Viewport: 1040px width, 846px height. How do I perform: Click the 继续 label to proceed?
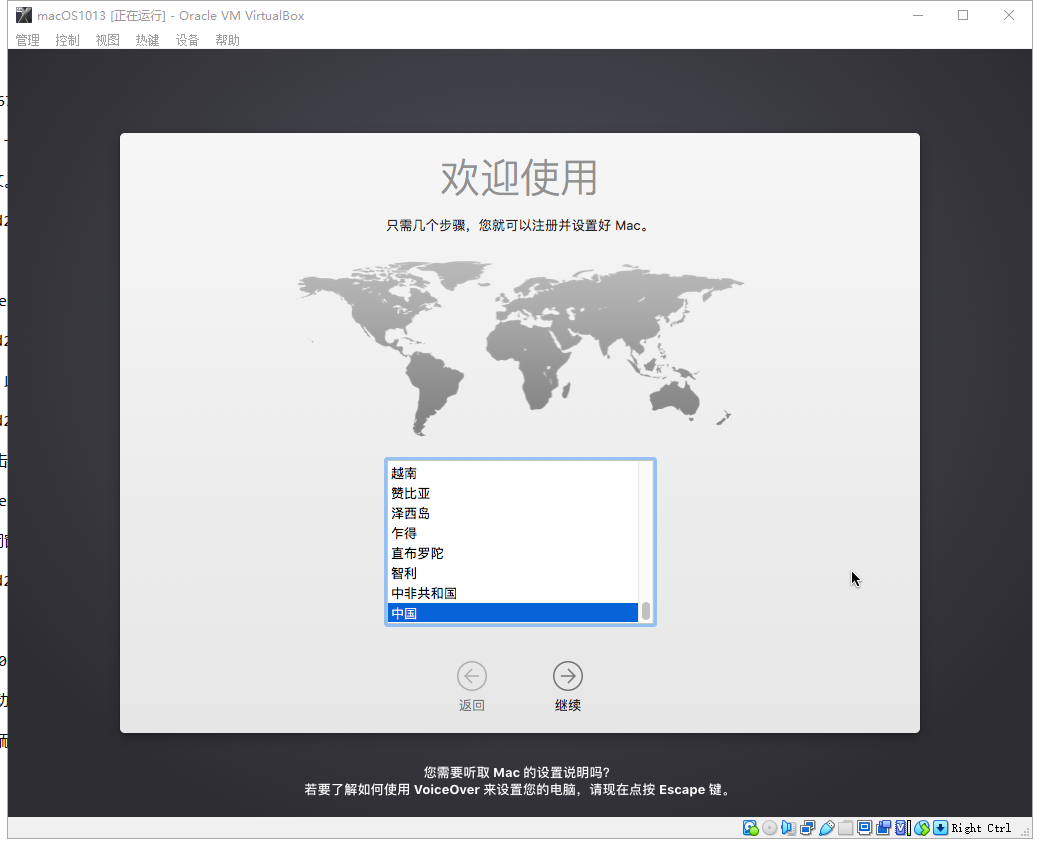coord(568,705)
